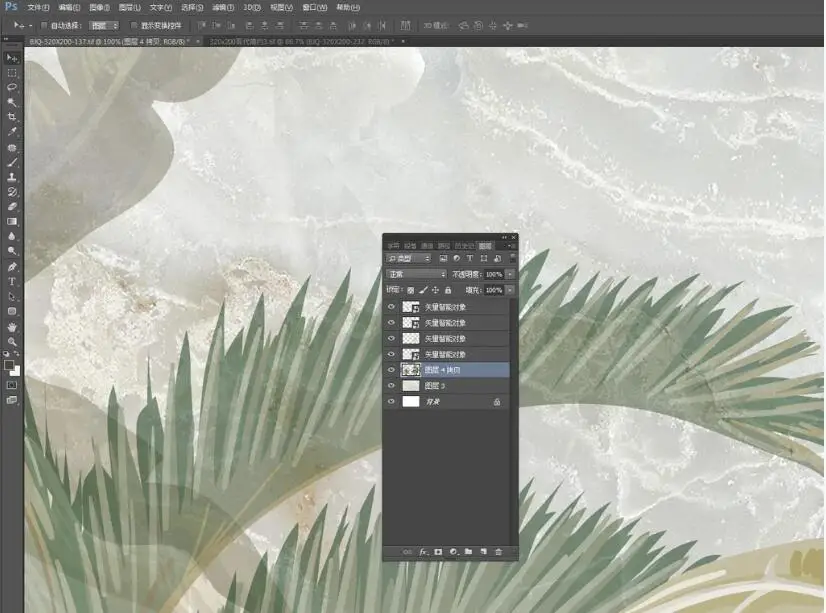Toggle lock image pixels brush icon

423,290
